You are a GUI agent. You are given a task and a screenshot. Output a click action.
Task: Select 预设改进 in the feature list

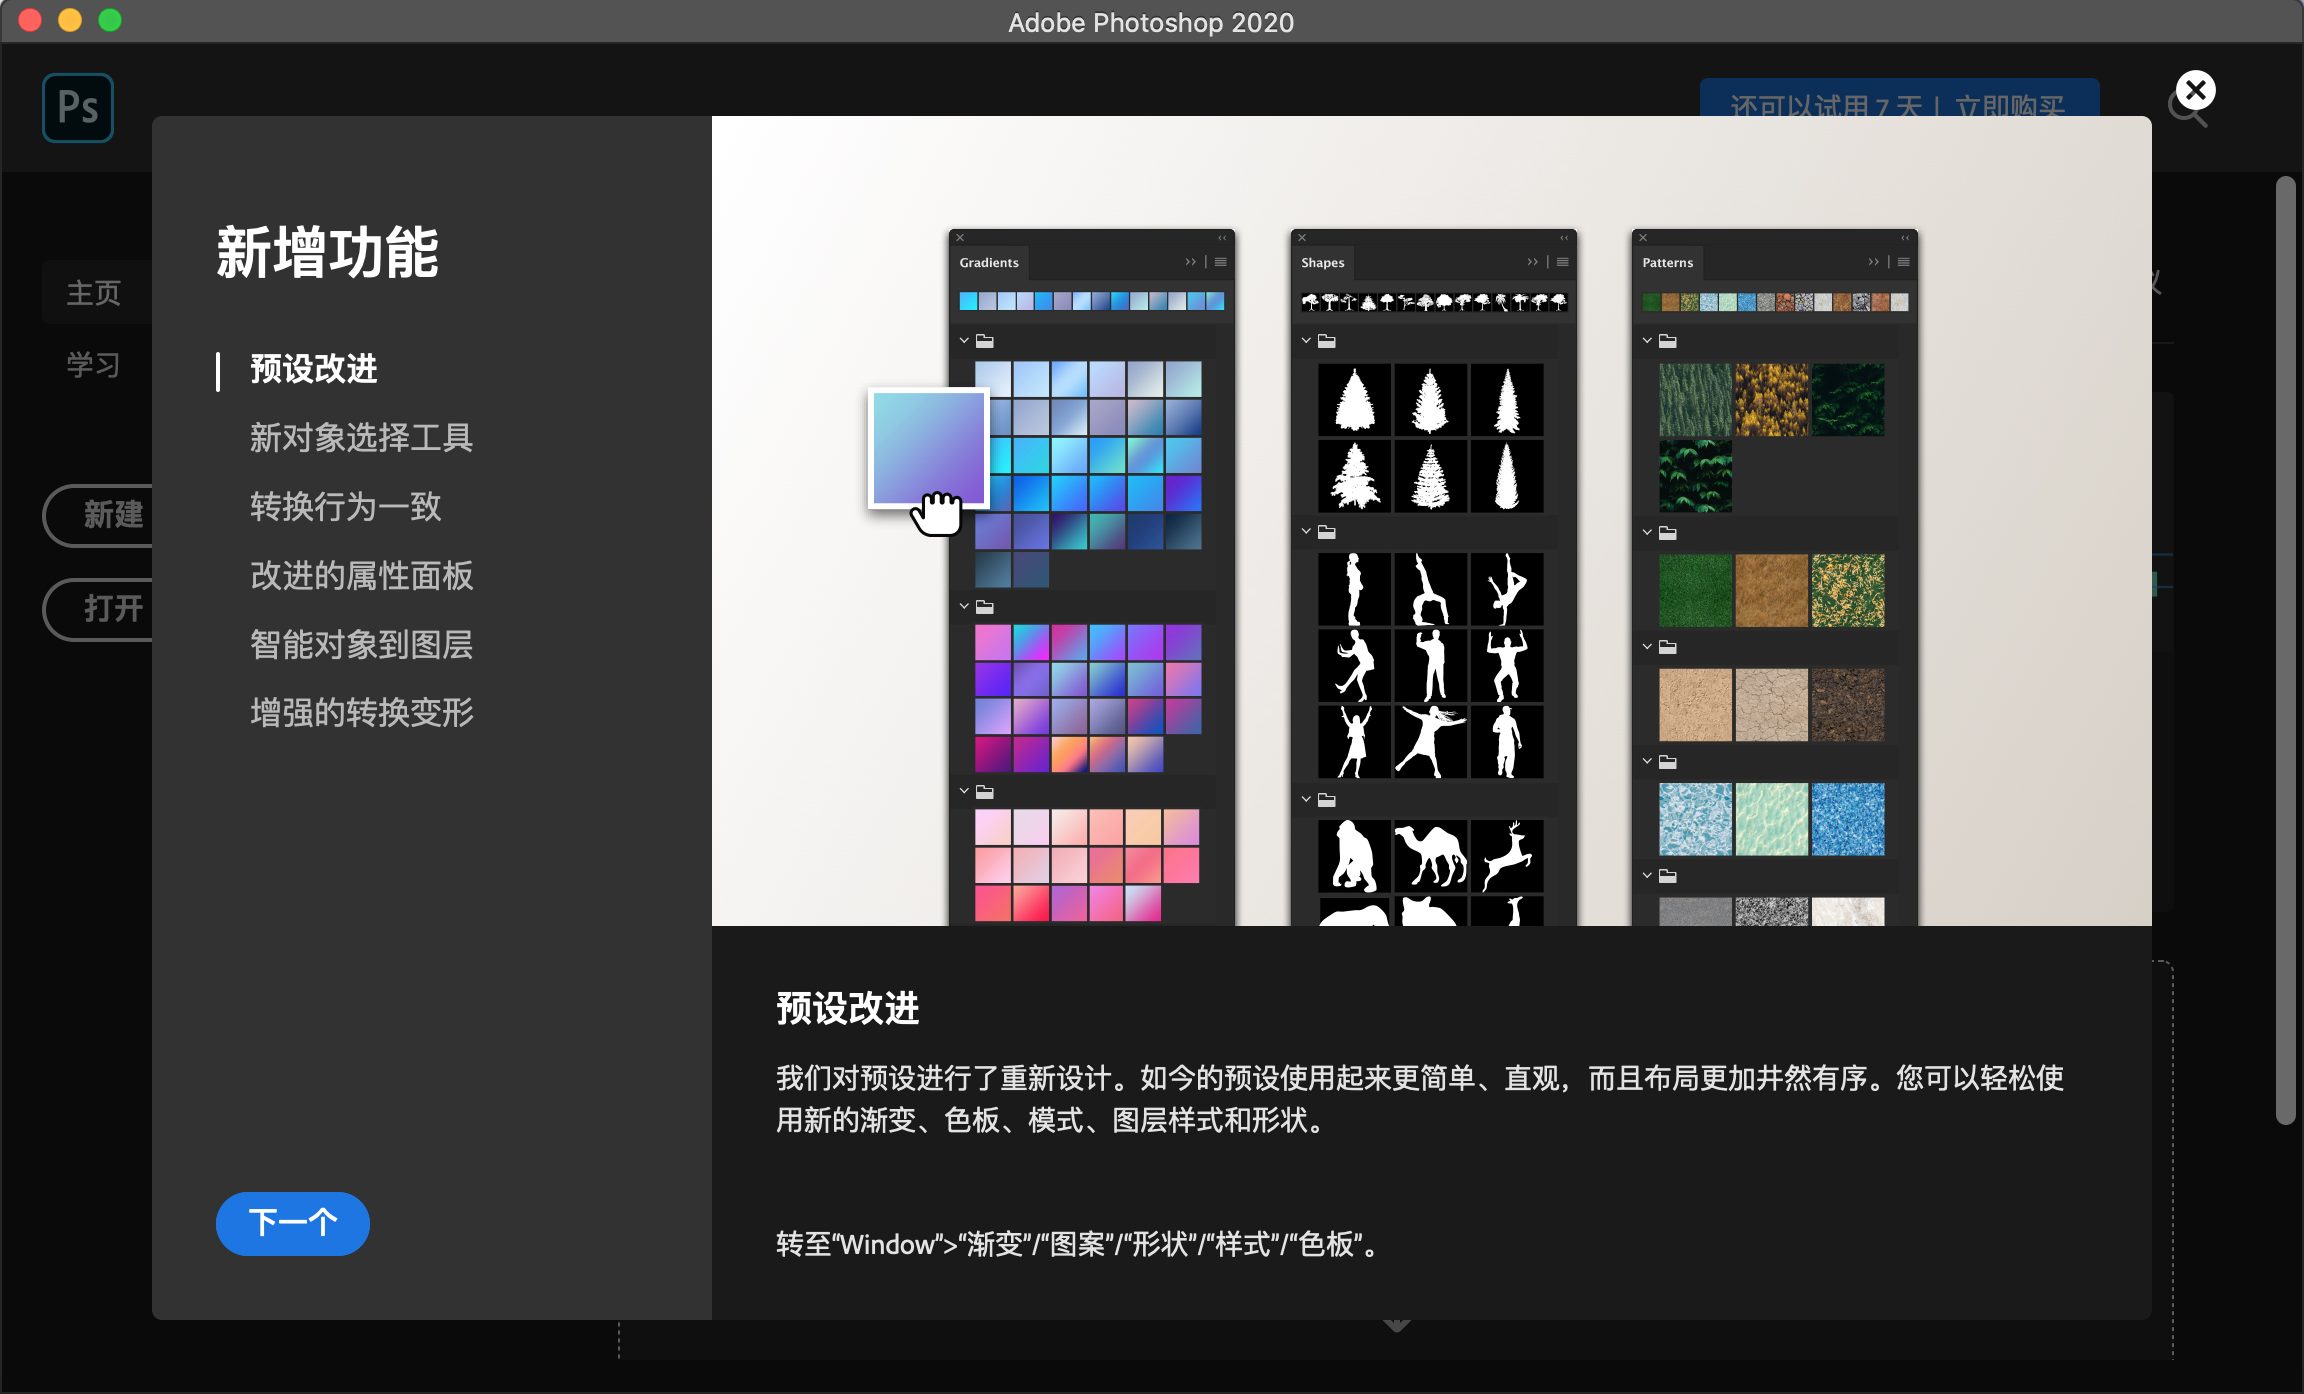[x=313, y=369]
